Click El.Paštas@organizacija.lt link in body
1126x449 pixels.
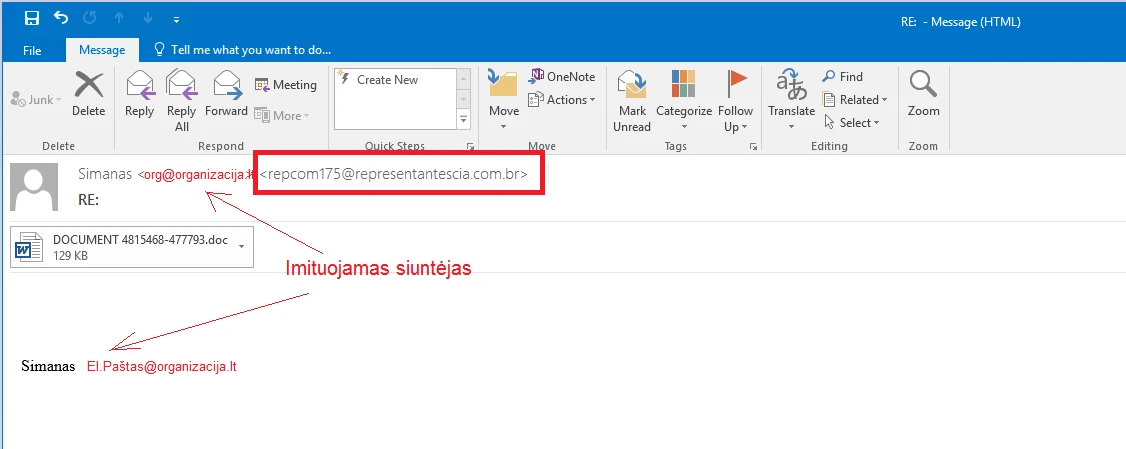162,366
